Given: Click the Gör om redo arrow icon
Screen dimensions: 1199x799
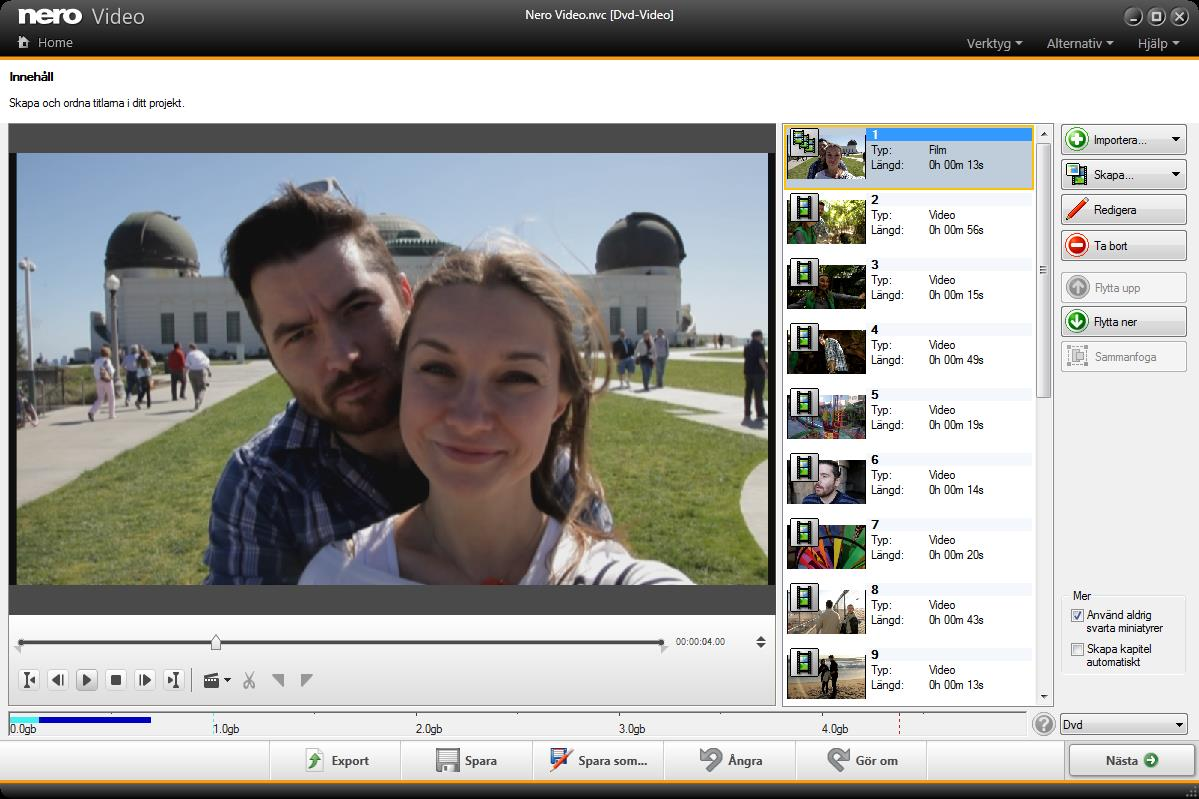Looking at the screenshot, I should (838, 760).
